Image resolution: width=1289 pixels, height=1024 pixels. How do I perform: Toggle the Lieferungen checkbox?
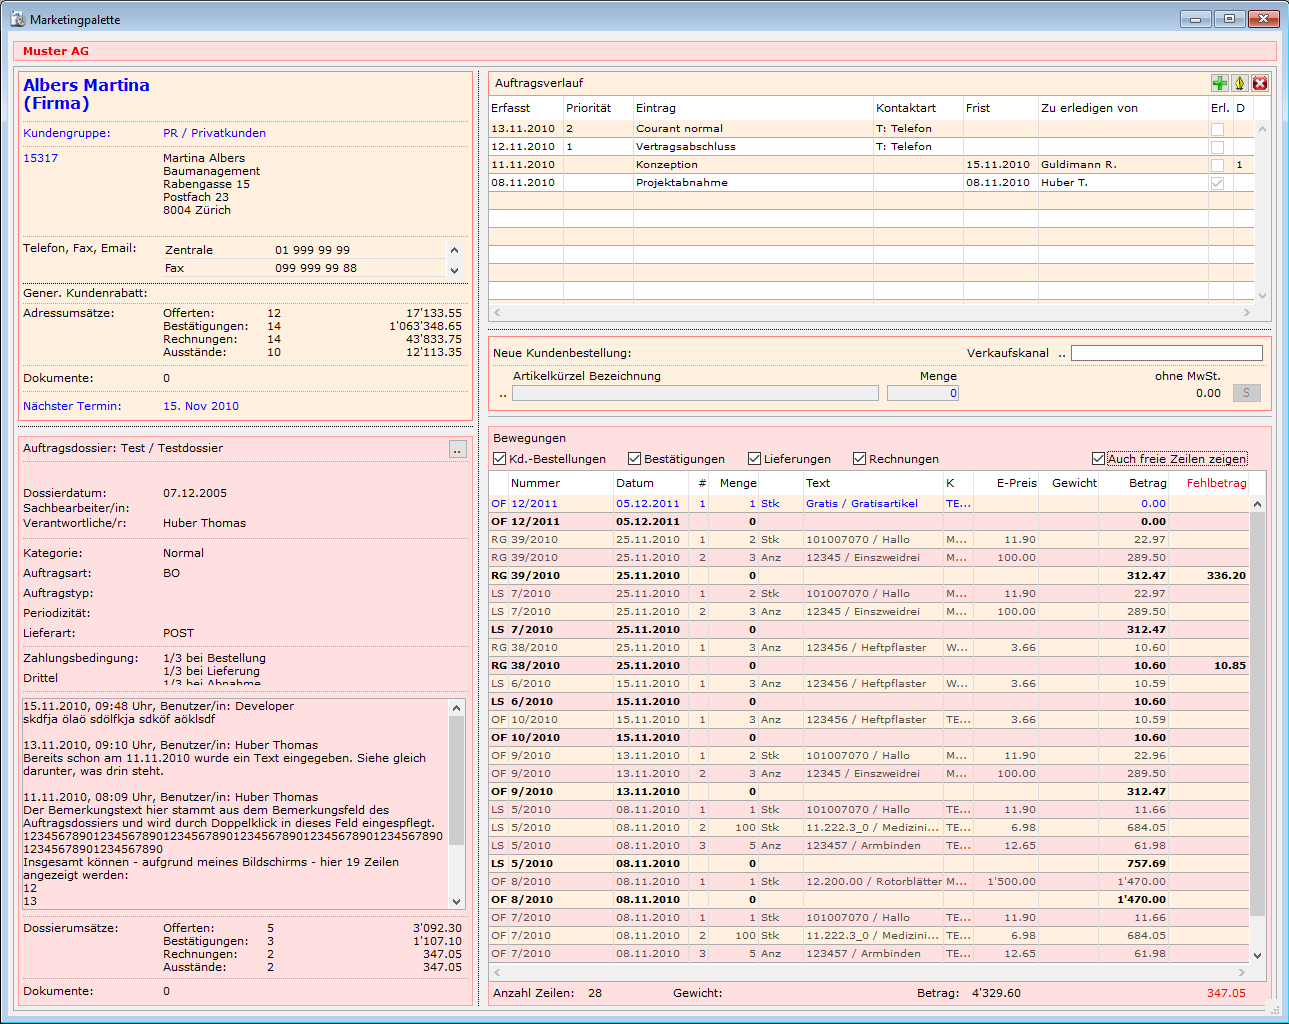pos(755,459)
